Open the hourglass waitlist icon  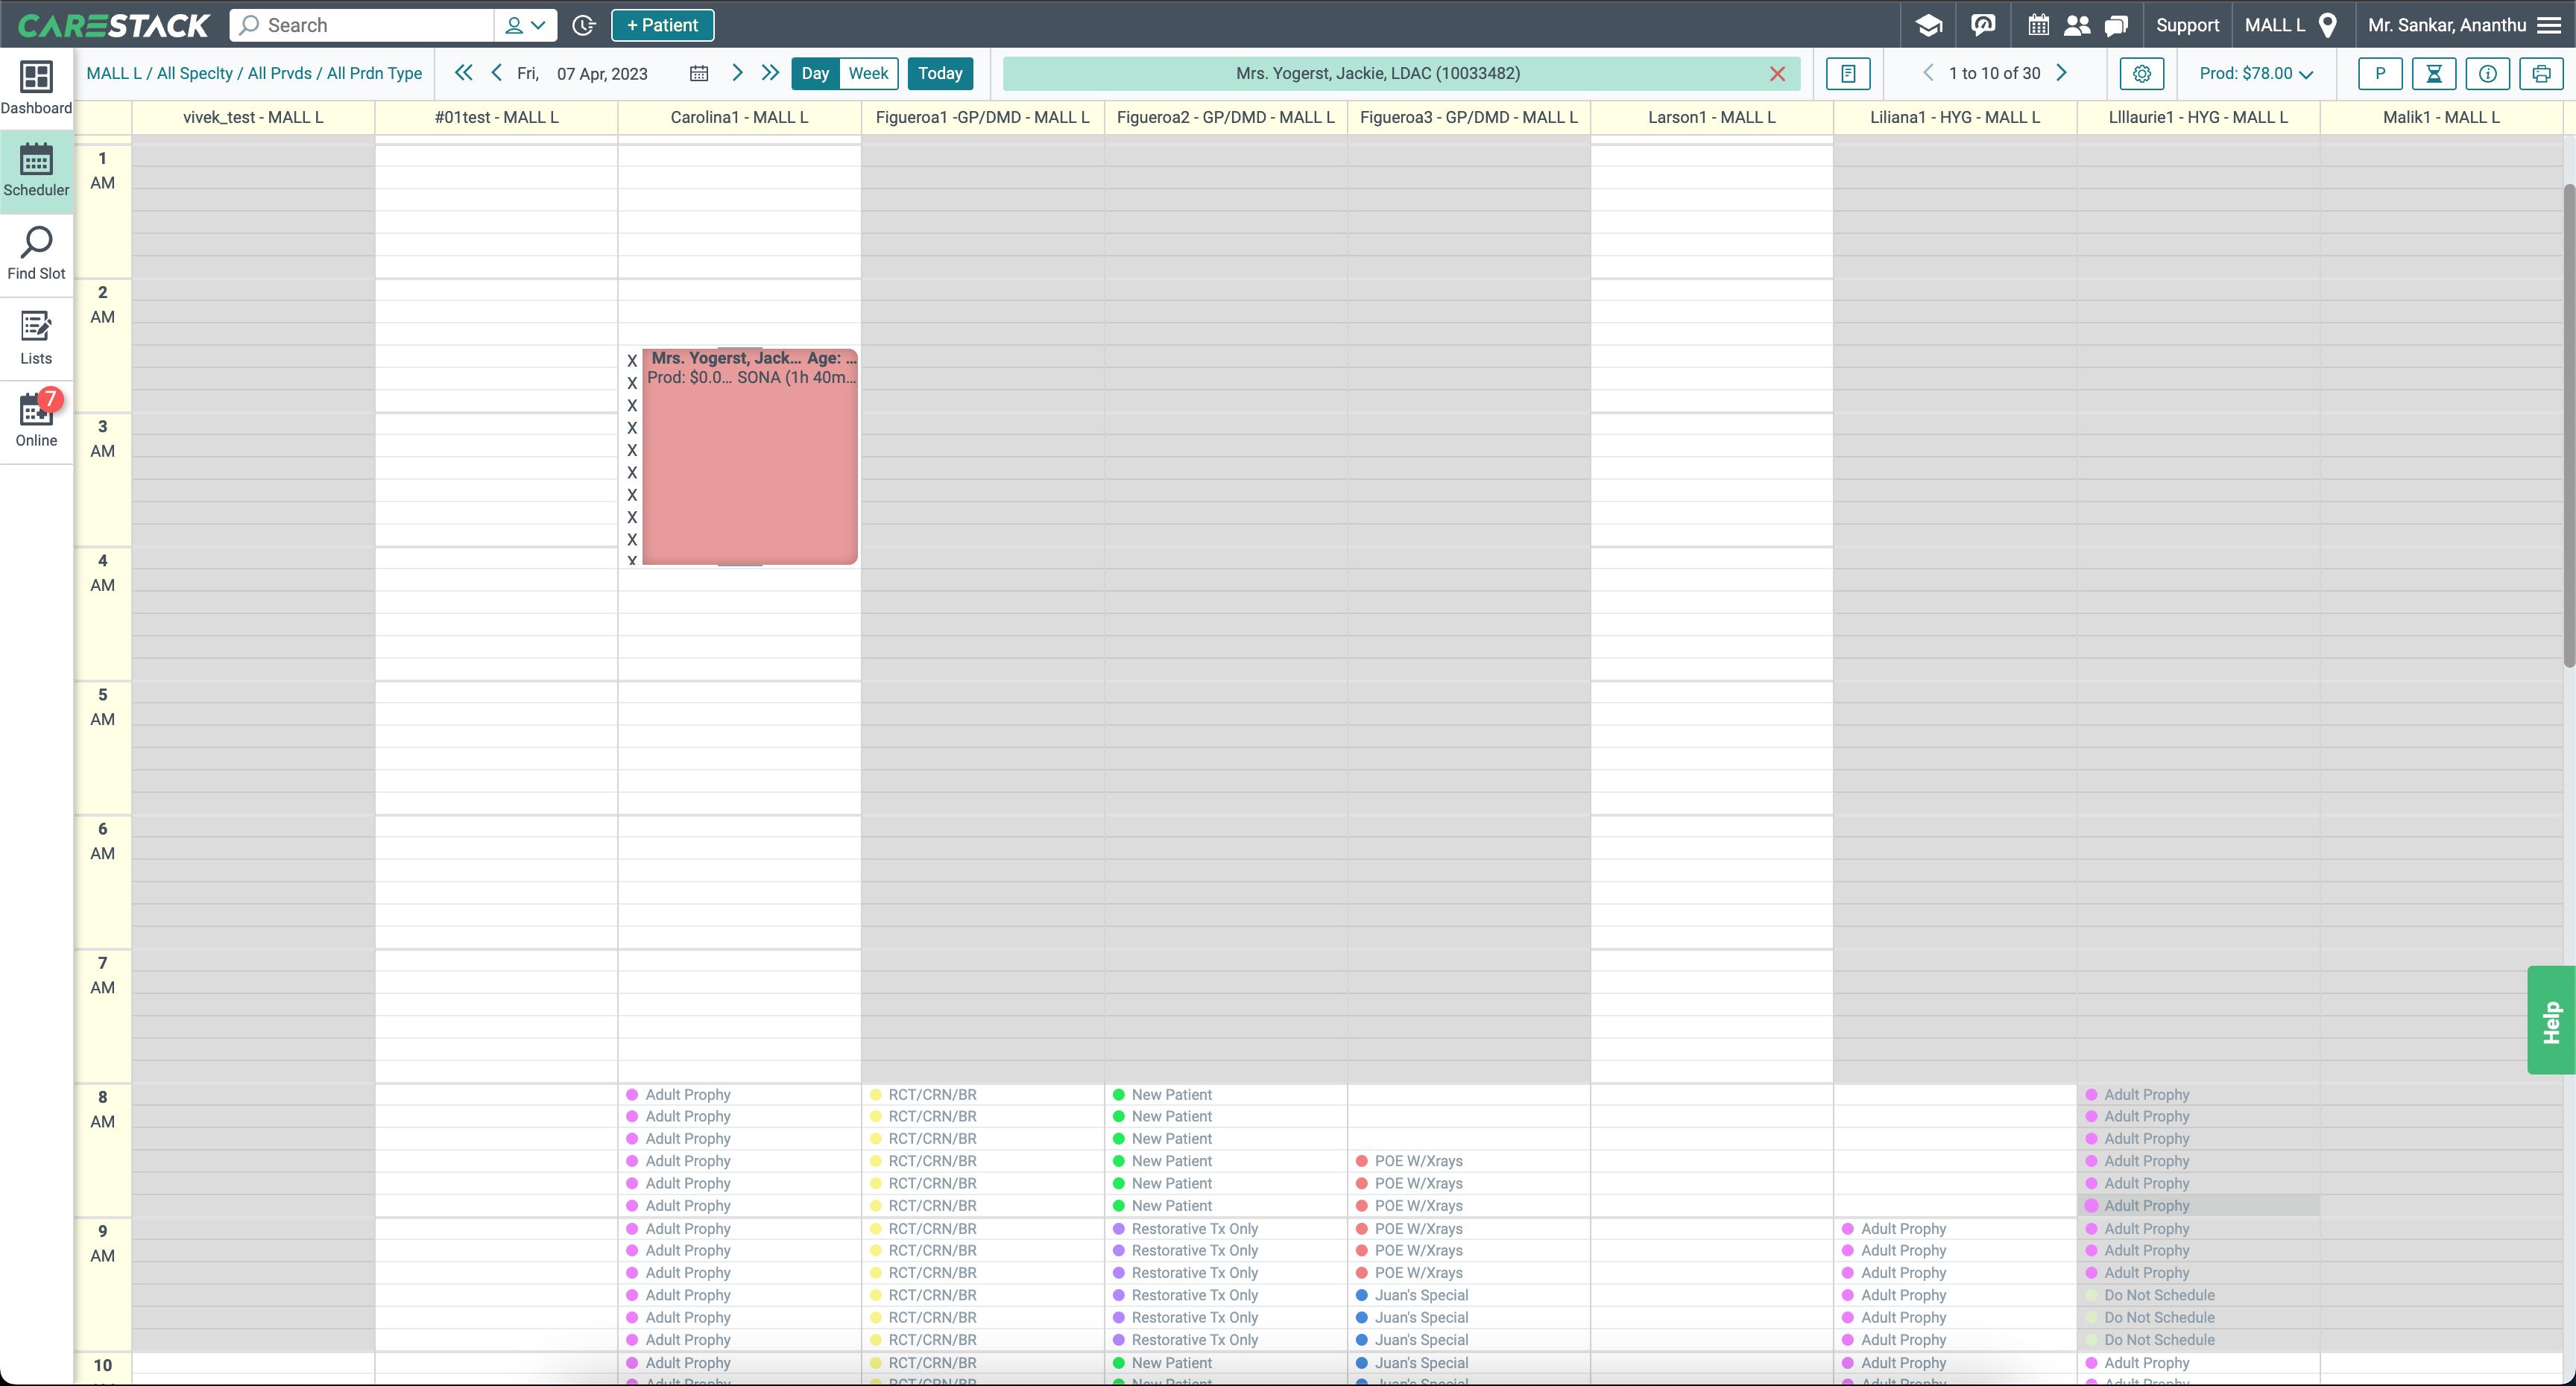[2434, 73]
